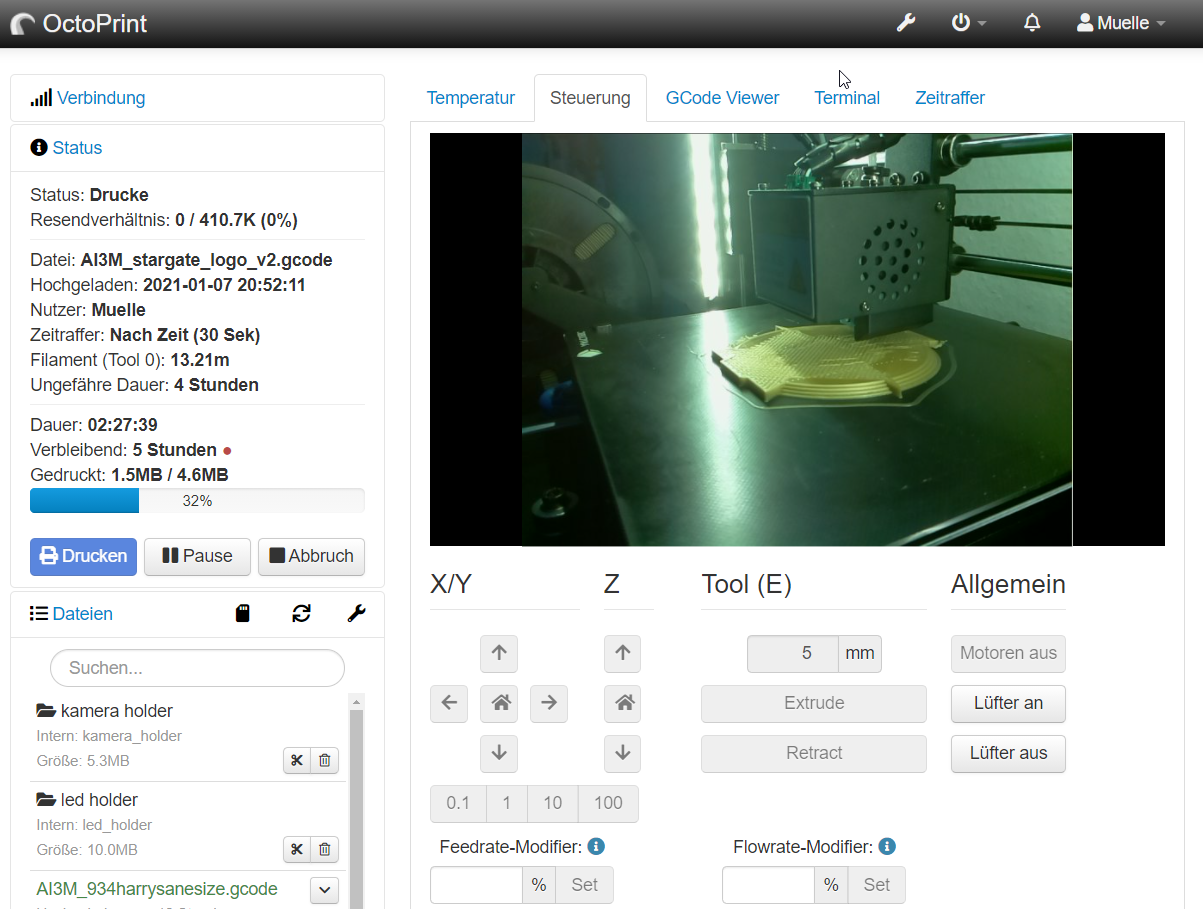Open the Terminal tab

pyautogui.click(x=846, y=98)
